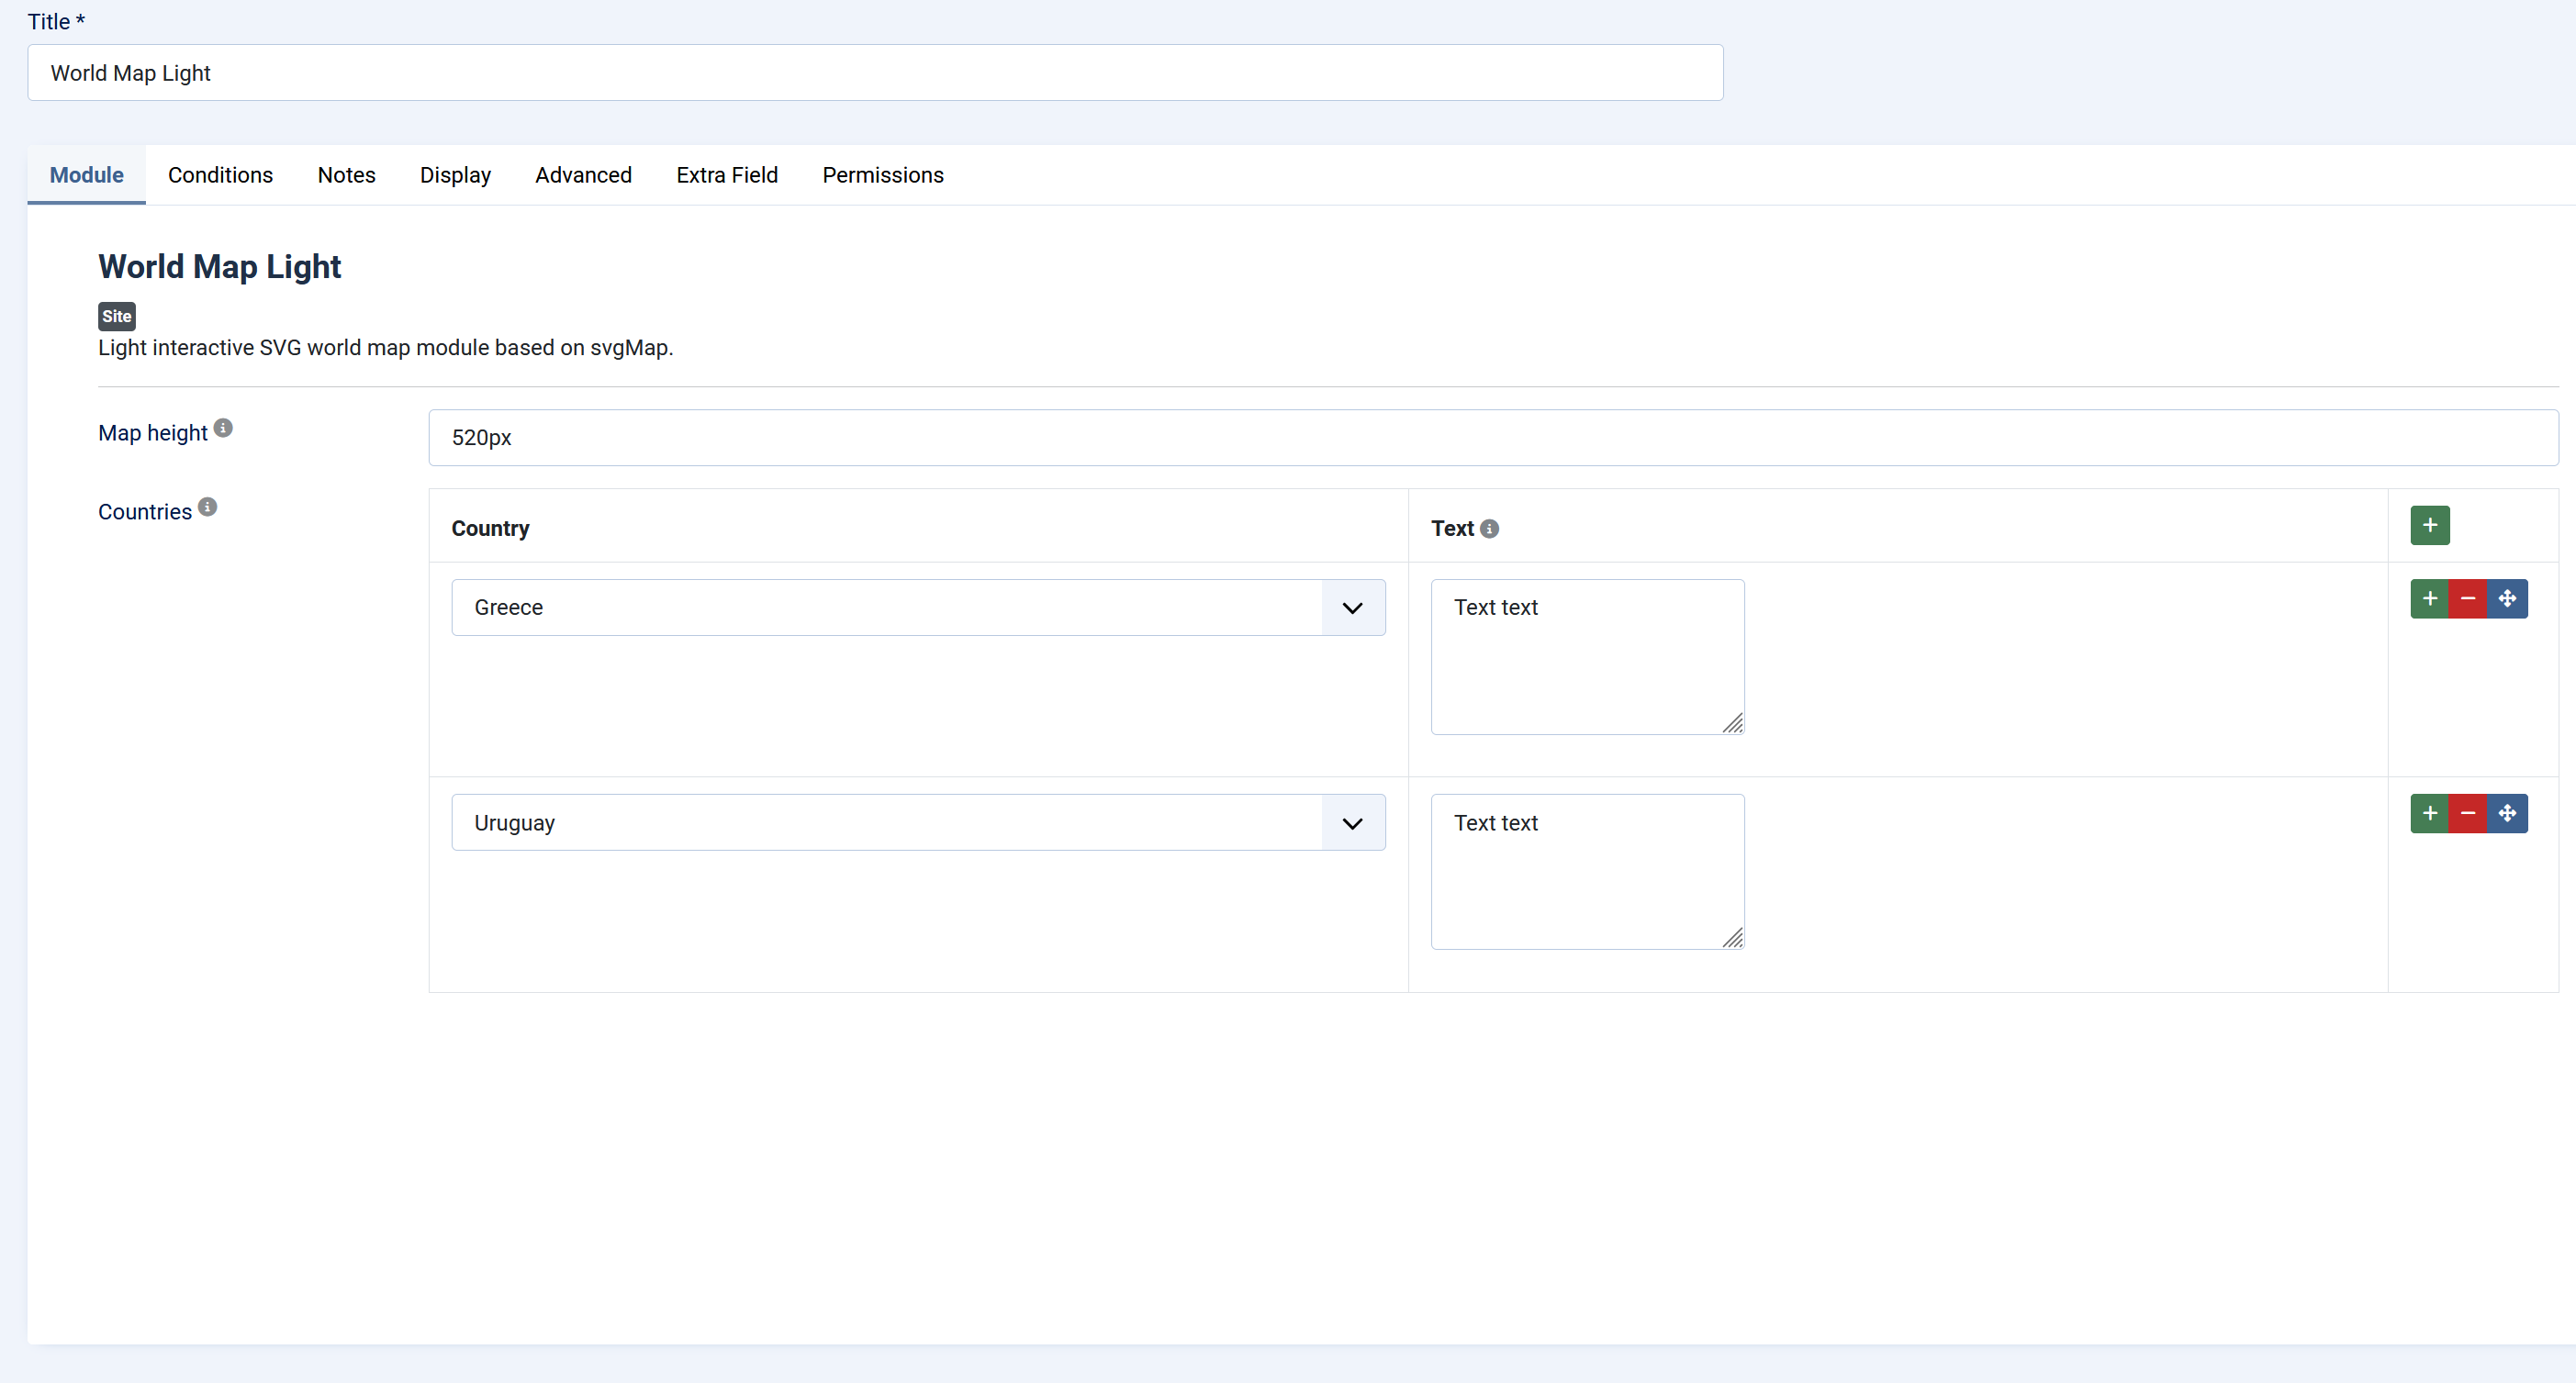The height and width of the screenshot is (1383, 2576).
Task: Open the Uruguay country dropdown
Action: point(918,823)
